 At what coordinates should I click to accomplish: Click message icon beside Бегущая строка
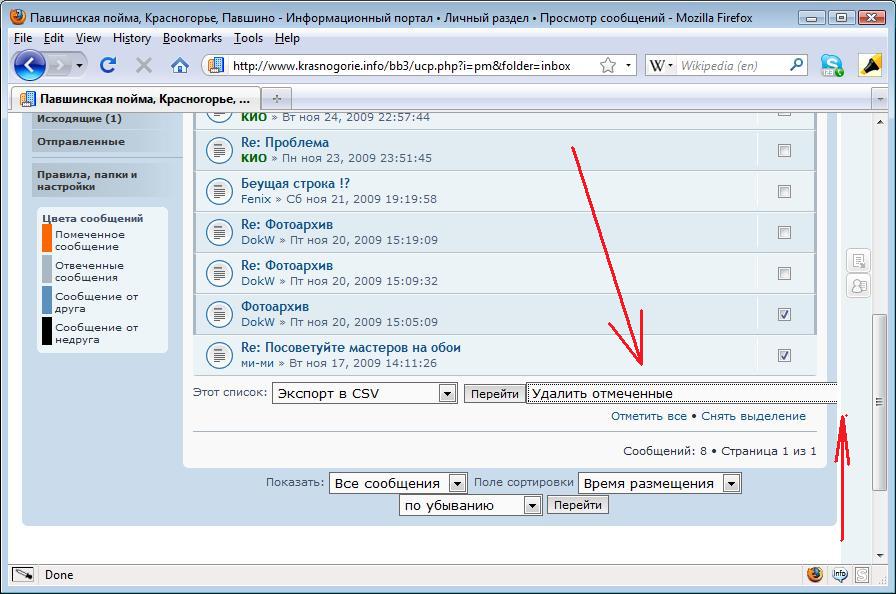(219, 191)
